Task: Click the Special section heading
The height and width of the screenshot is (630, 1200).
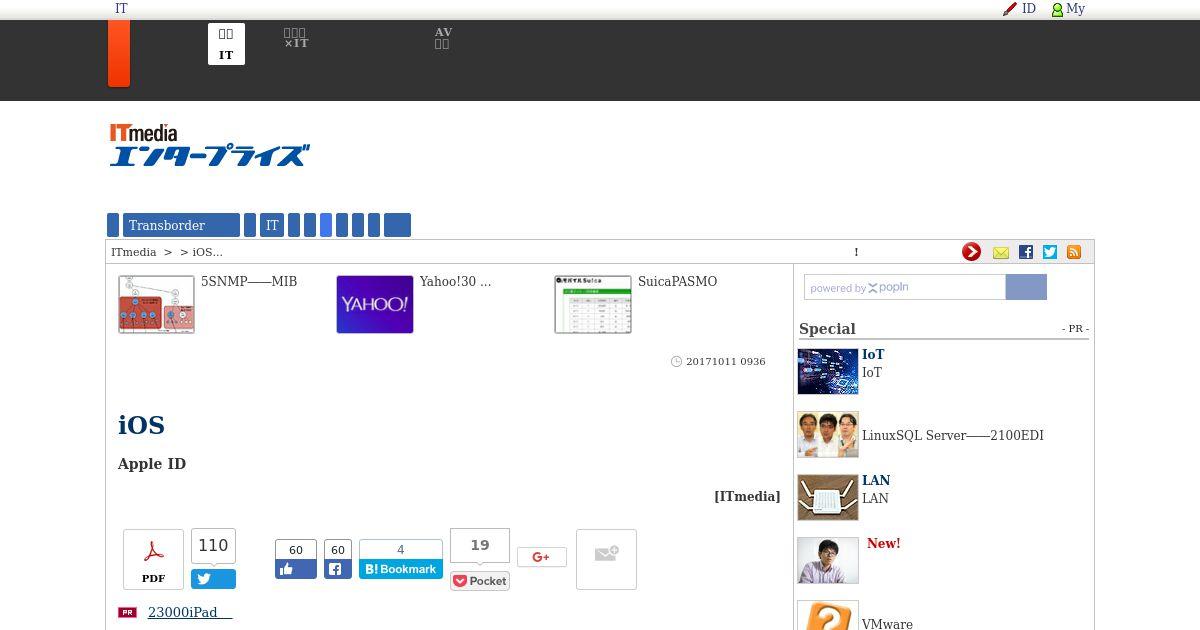Action: pos(827,329)
